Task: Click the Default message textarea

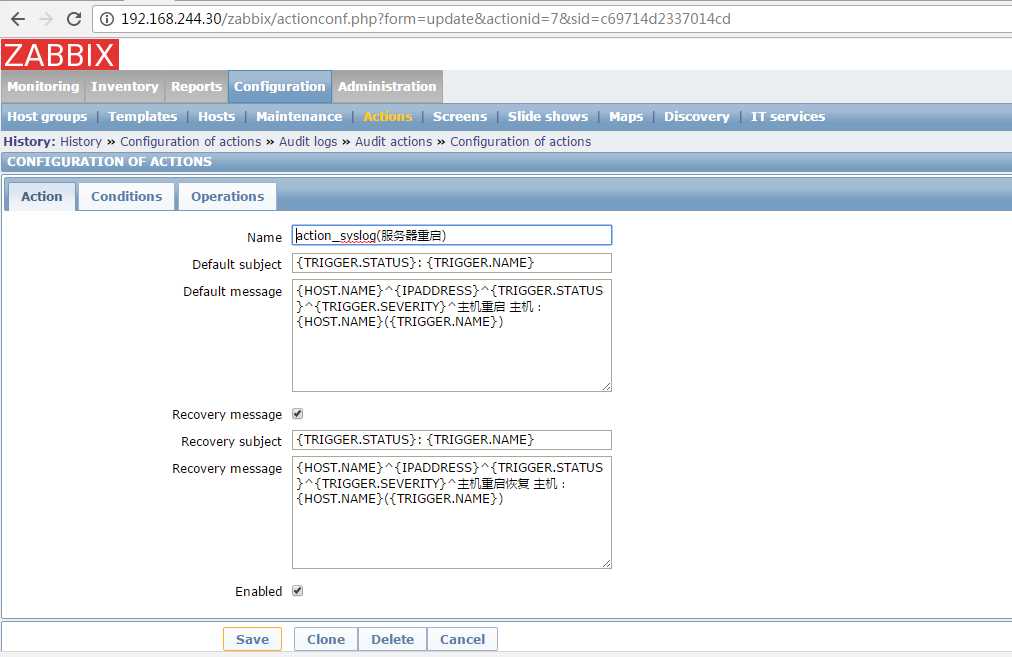Action: coord(452,336)
